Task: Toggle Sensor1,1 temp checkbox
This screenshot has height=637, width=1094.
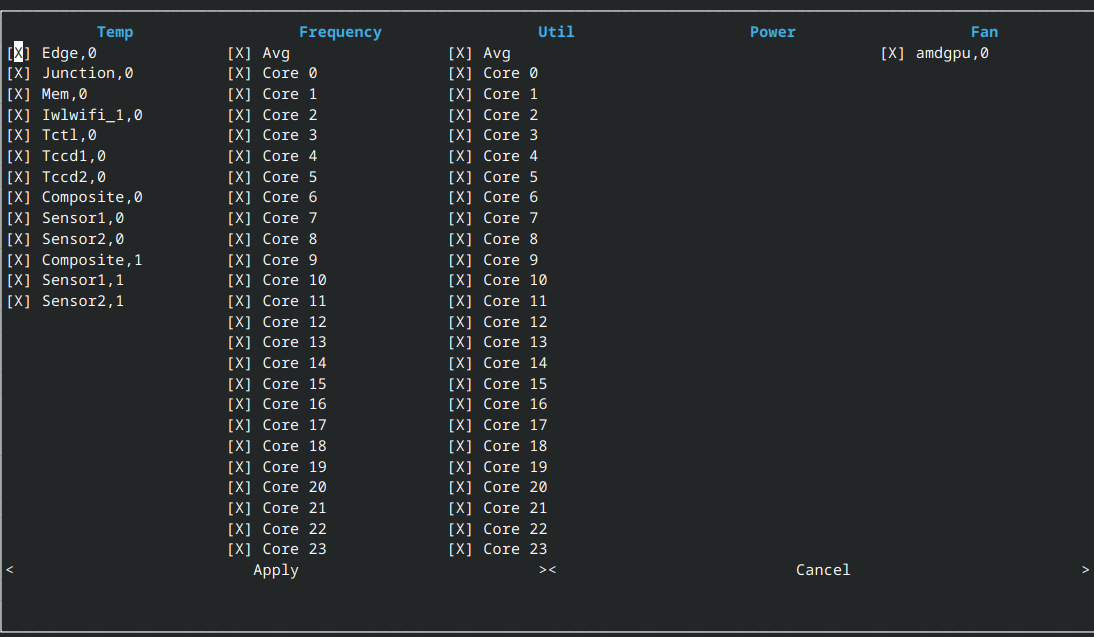Action: coord(19,280)
